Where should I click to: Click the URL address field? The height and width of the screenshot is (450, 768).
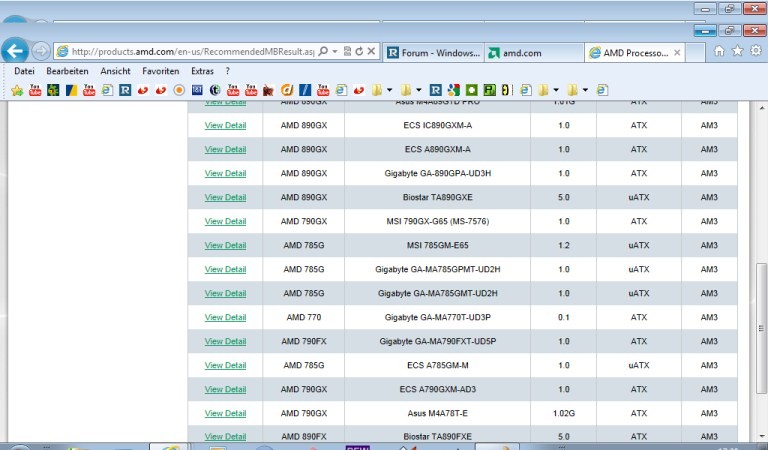(193, 51)
